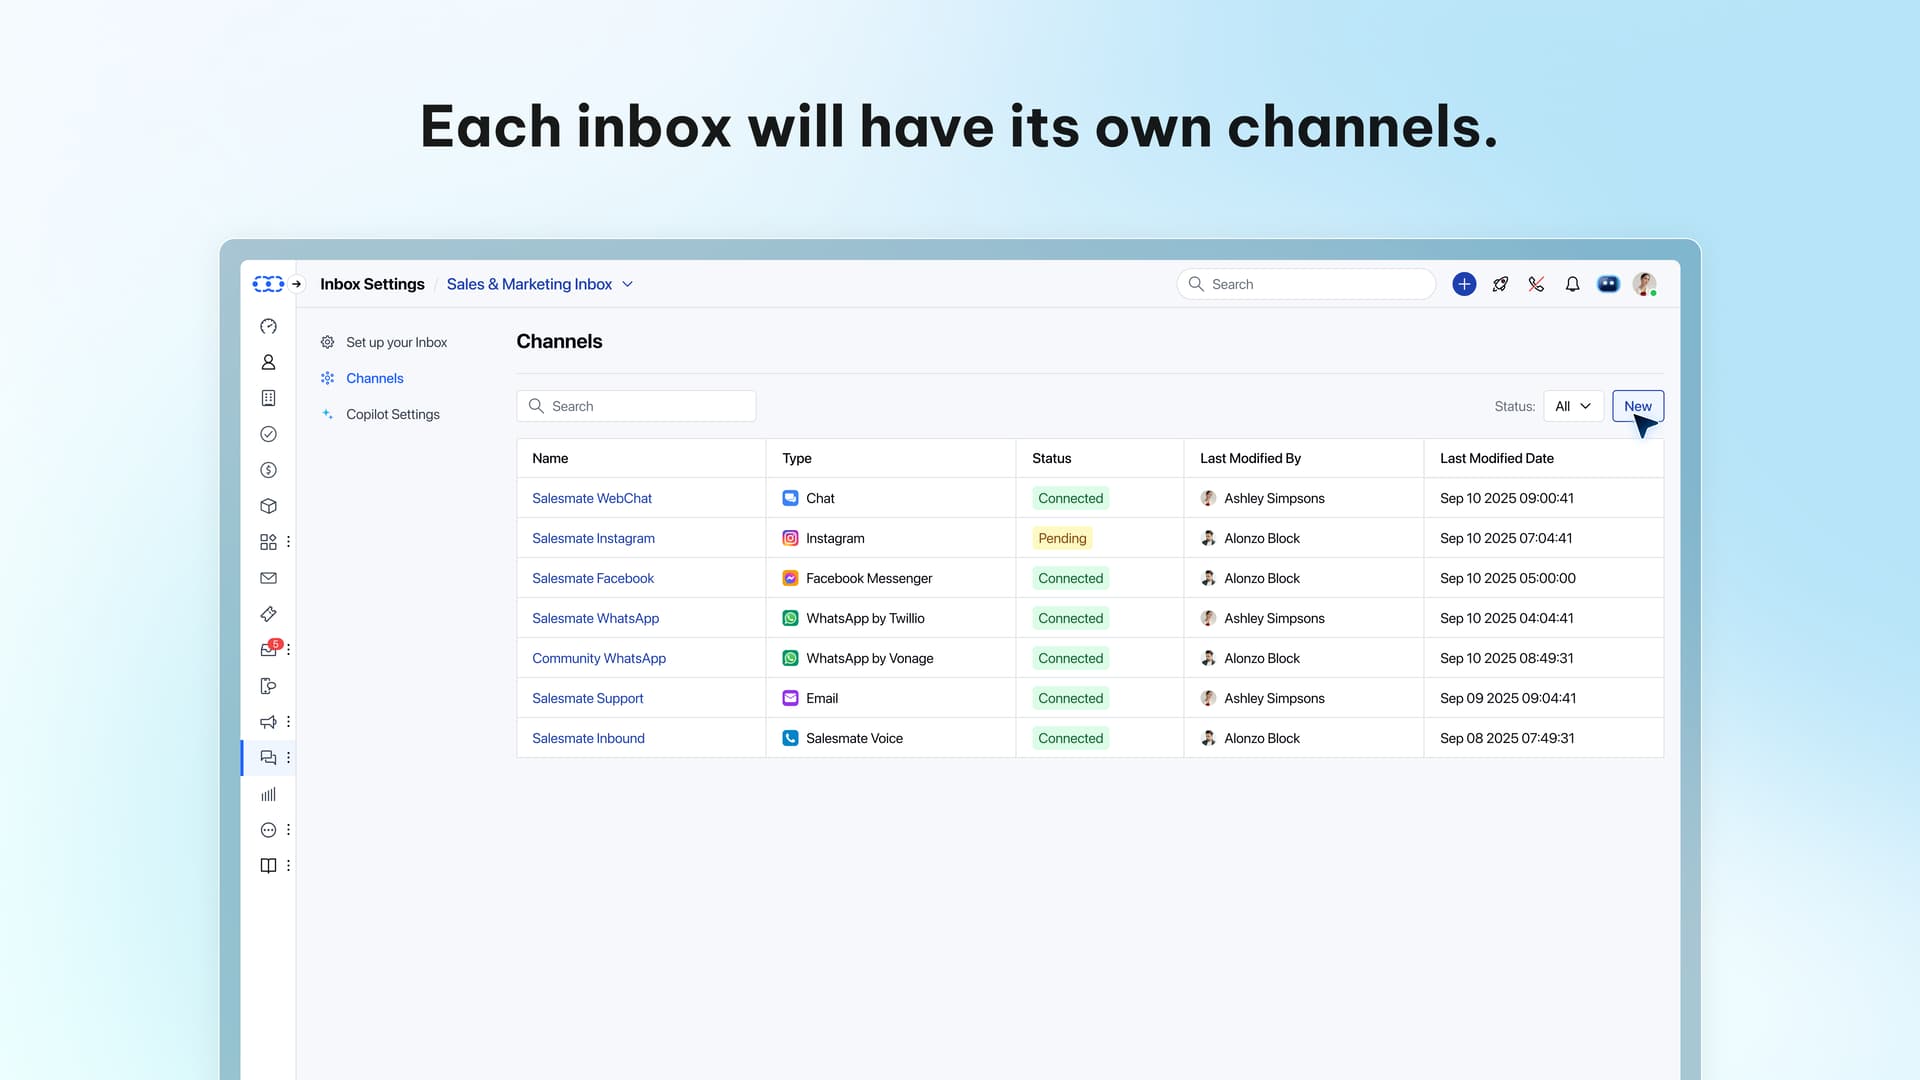Viewport: 1920px width, 1080px height.
Task: Open the reports bar chart sidebar icon
Action: point(268,794)
